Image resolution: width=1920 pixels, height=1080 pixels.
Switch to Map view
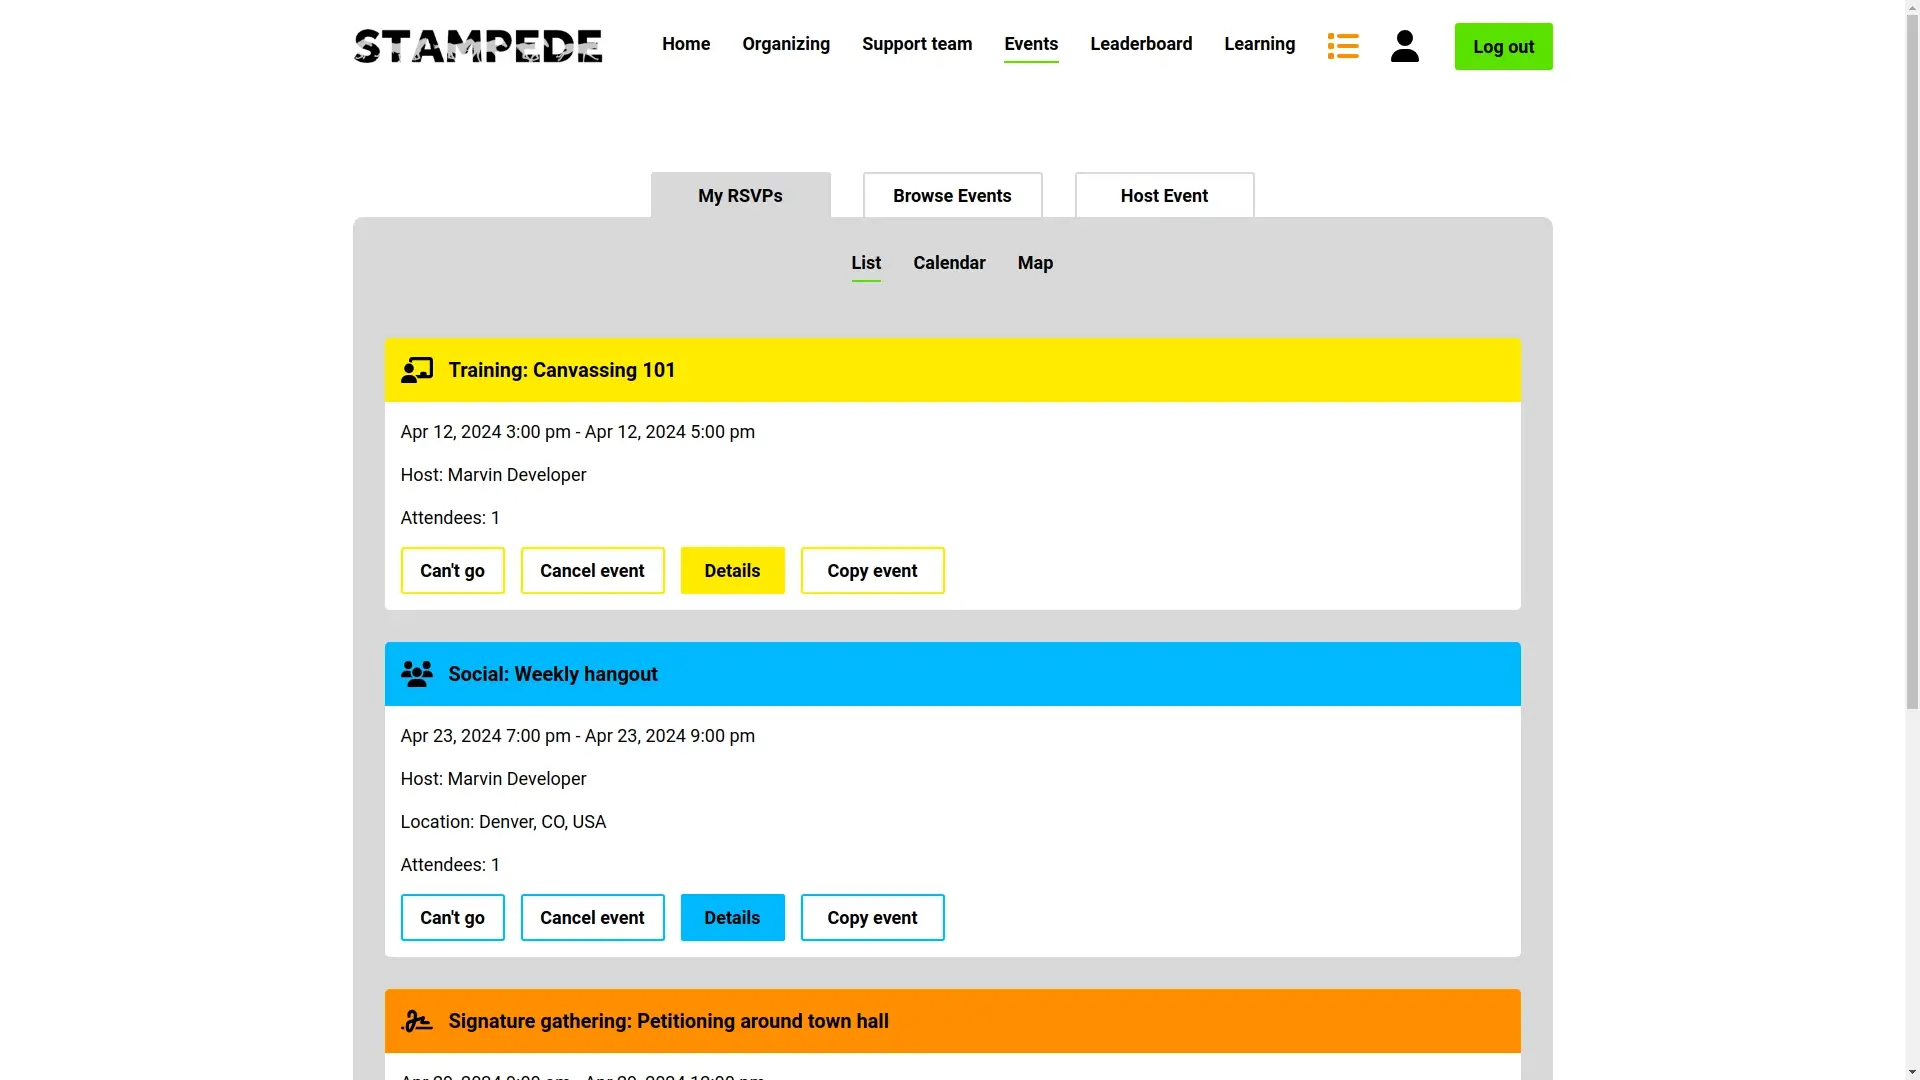(1035, 263)
